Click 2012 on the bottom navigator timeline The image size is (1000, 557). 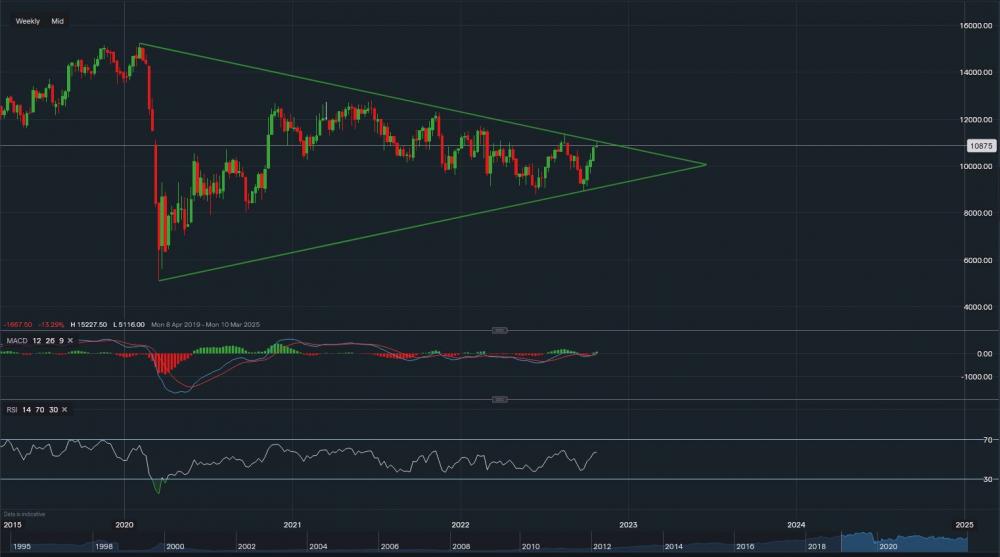pos(600,547)
